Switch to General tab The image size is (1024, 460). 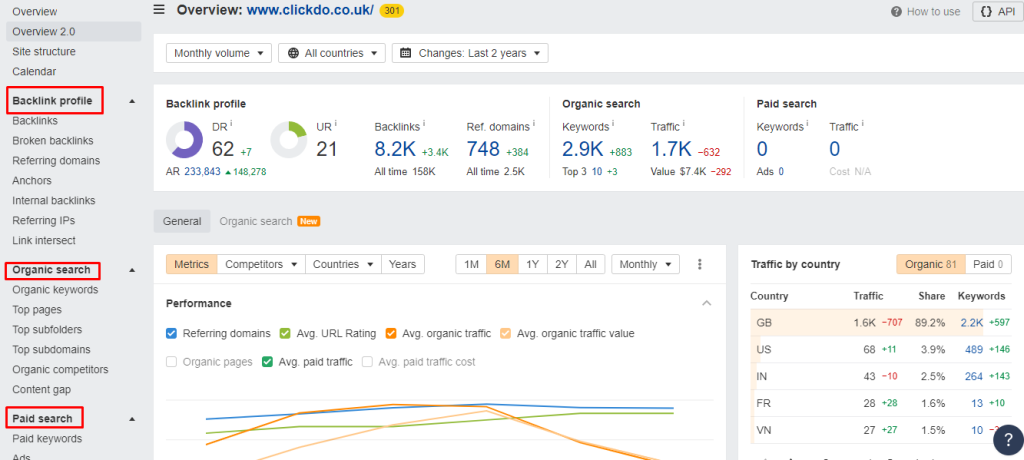point(182,221)
